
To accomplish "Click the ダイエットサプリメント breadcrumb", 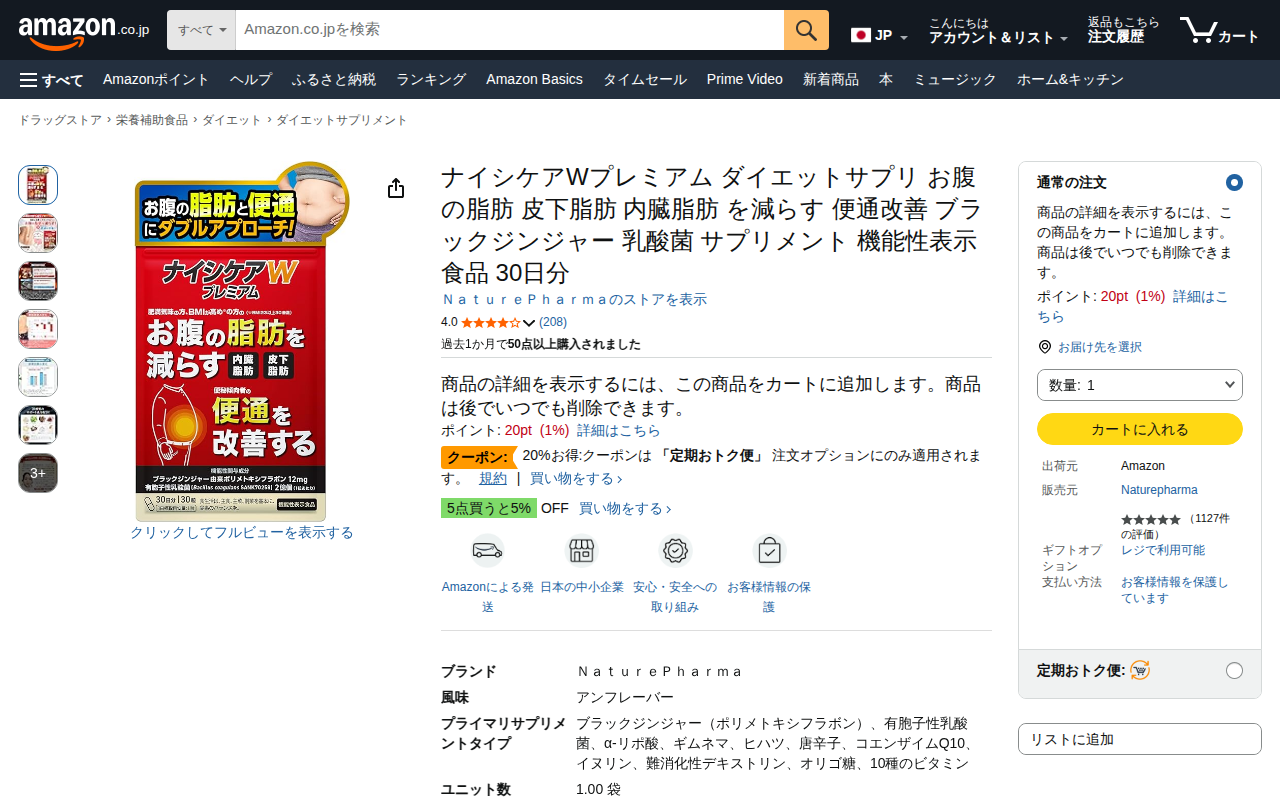I will (x=342, y=120).
